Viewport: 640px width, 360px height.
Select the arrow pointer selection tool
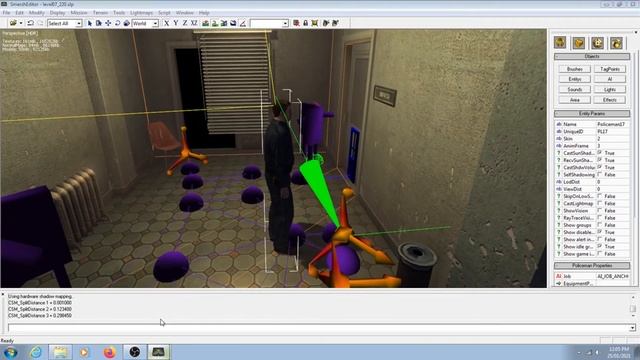click(90, 23)
